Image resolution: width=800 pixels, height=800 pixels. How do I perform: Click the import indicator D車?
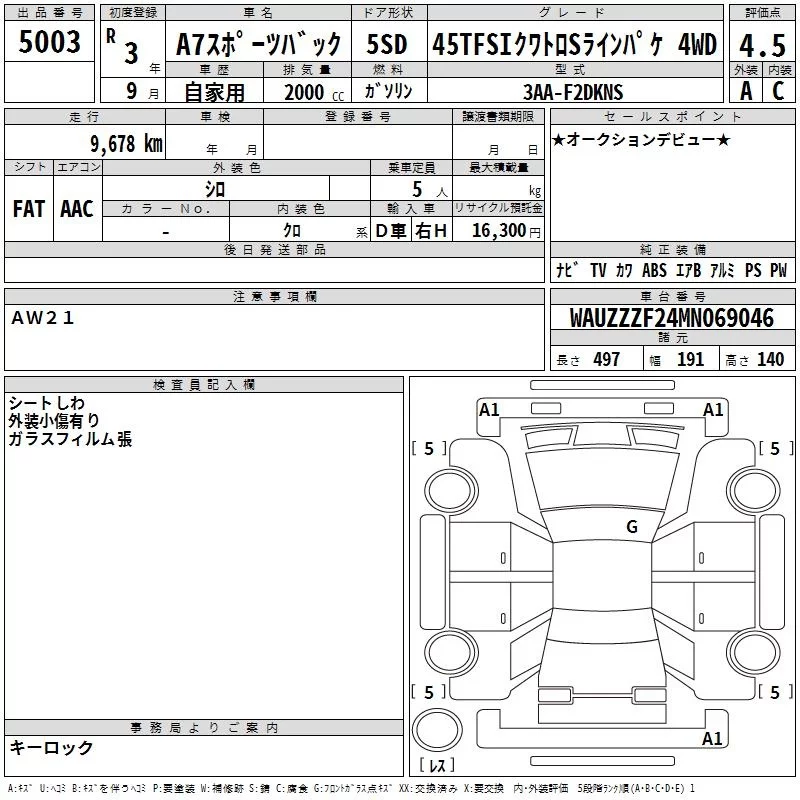tap(391, 231)
